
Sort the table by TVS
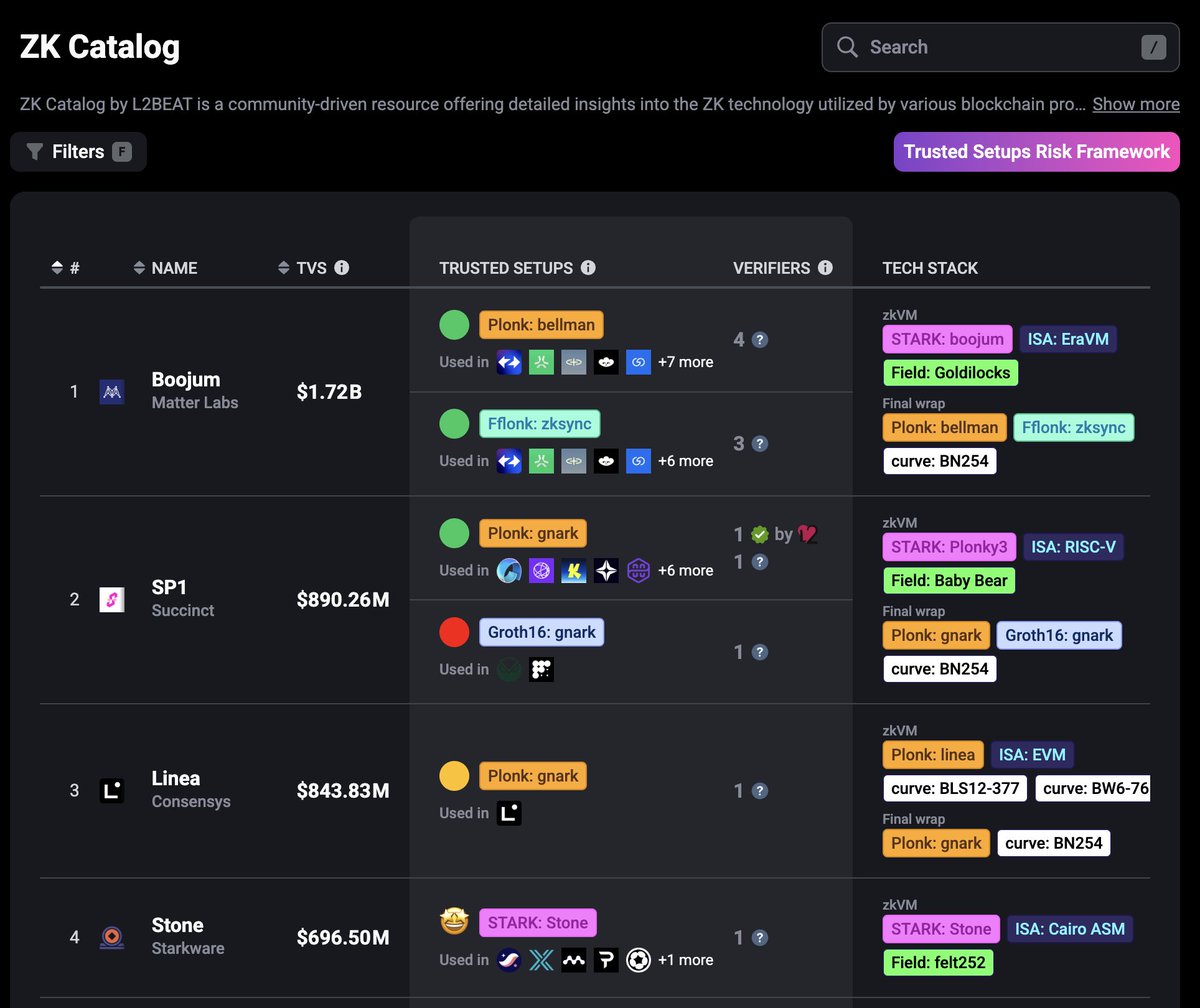coord(304,268)
